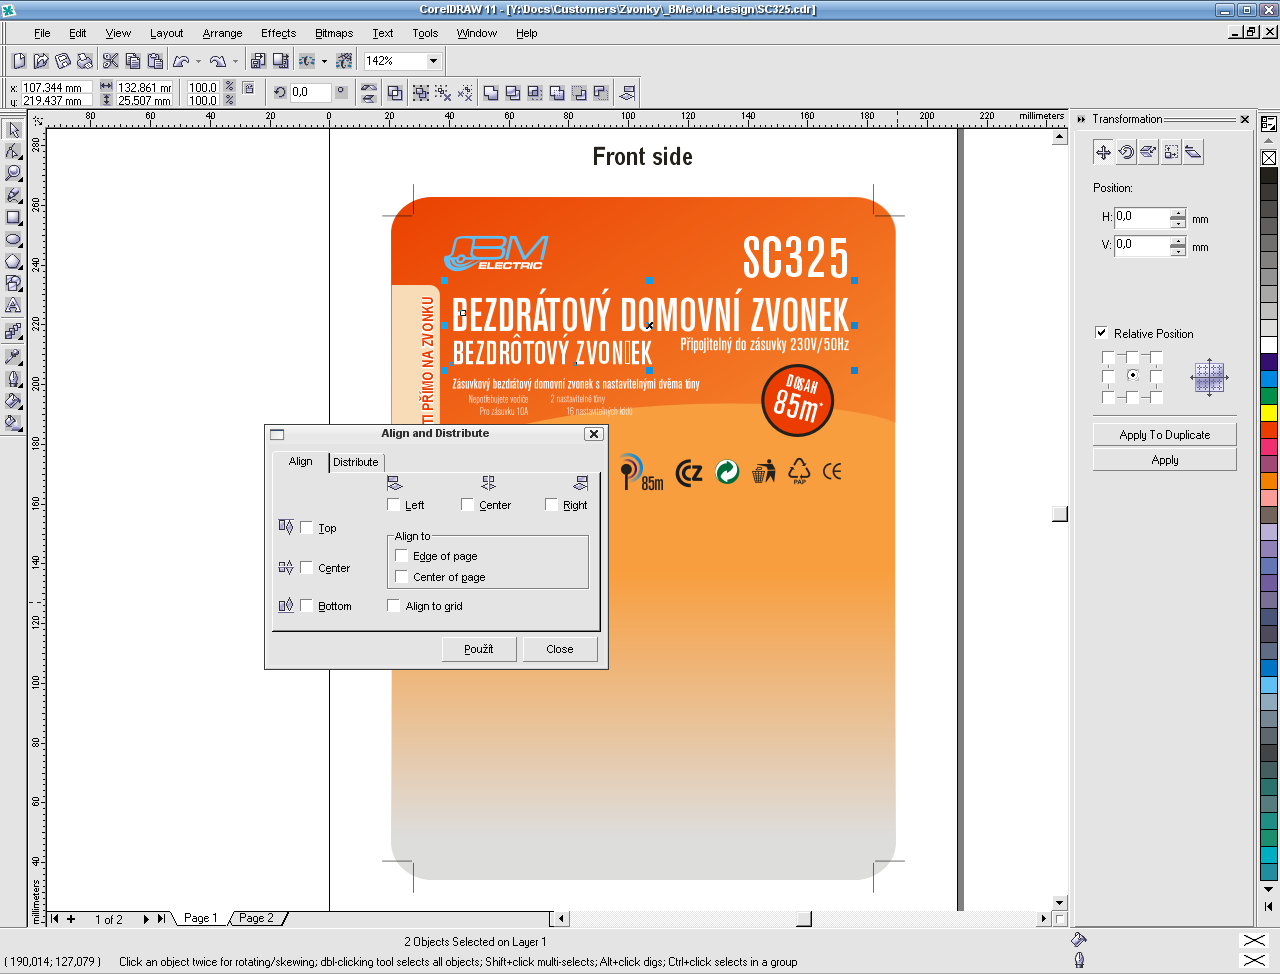Click the Import icon in toolbar
Image resolution: width=1280 pixels, height=974 pixels.
[x=258, y=61]
